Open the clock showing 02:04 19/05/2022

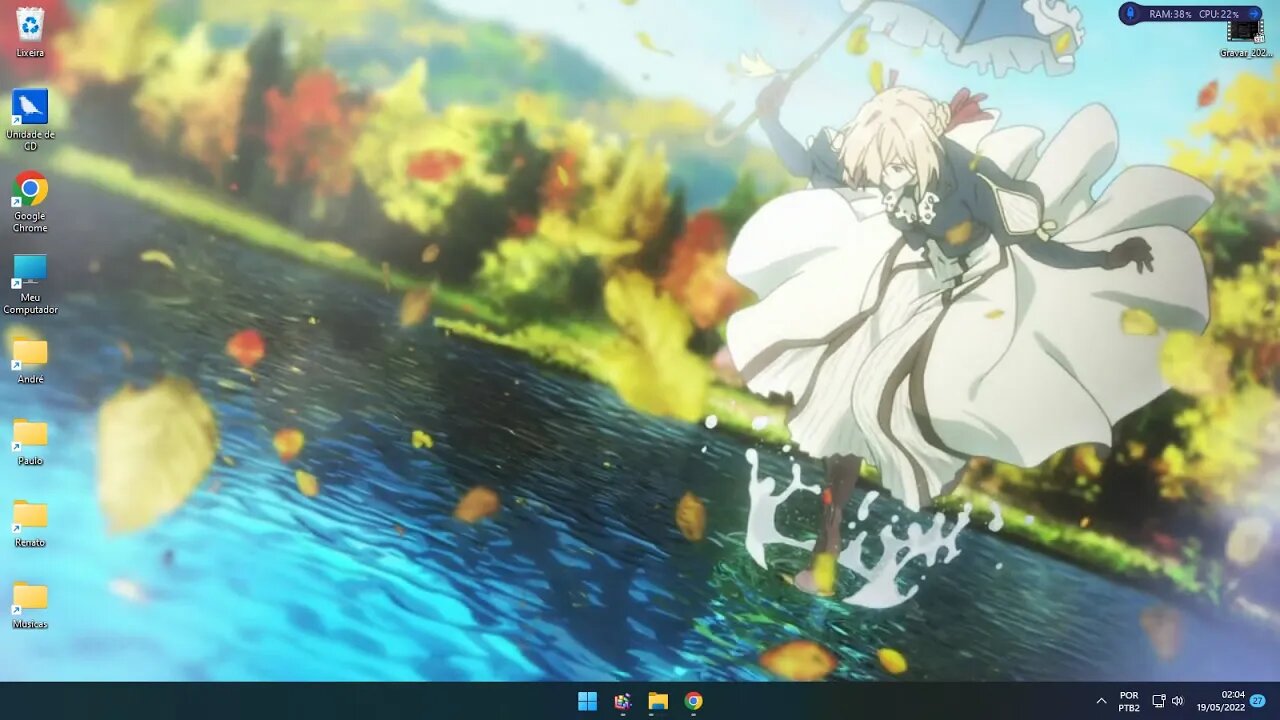point(1221,701)
